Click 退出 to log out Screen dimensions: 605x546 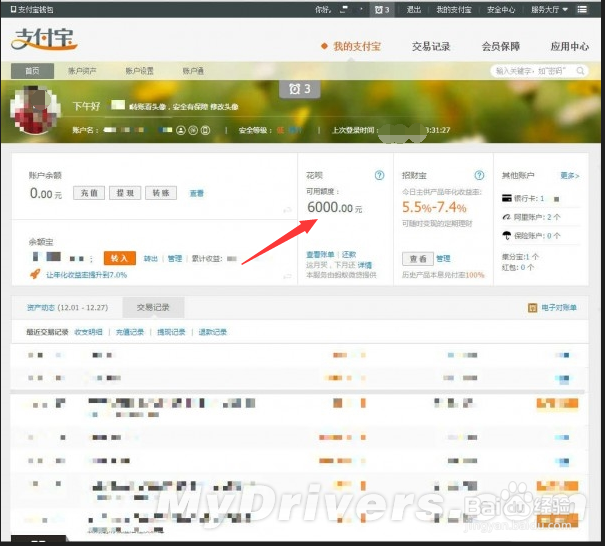[414, 10]
